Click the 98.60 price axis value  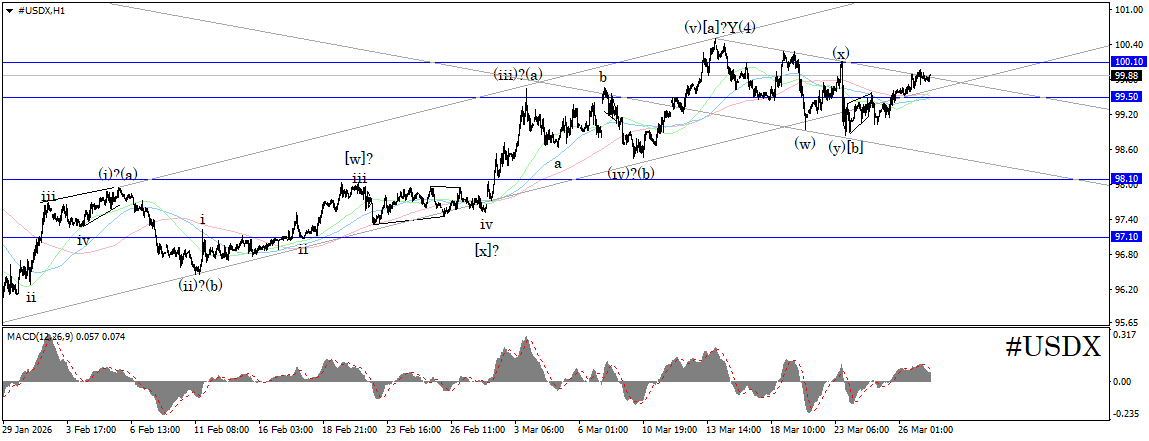[x=1126, y=150]
